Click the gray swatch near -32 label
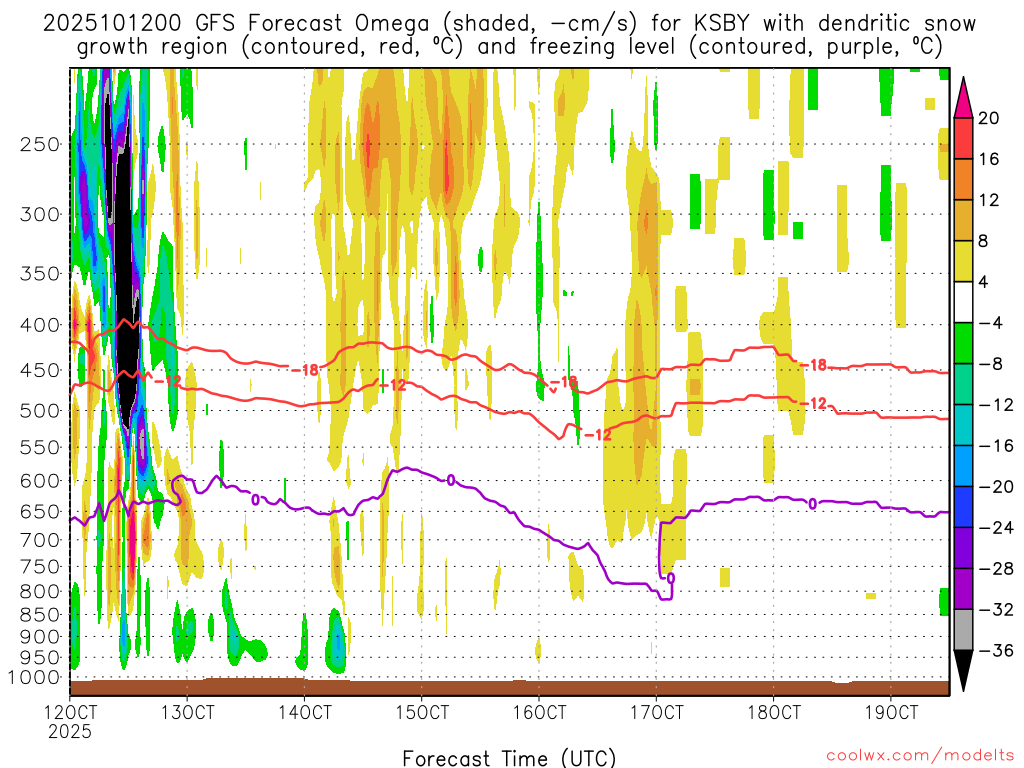 (963, 630)
